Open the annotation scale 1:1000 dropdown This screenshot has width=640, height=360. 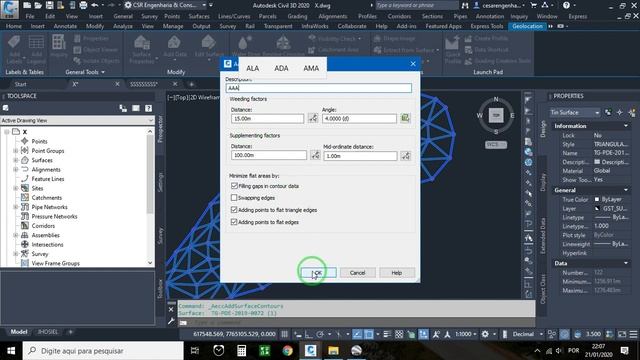tap(466, 334)
